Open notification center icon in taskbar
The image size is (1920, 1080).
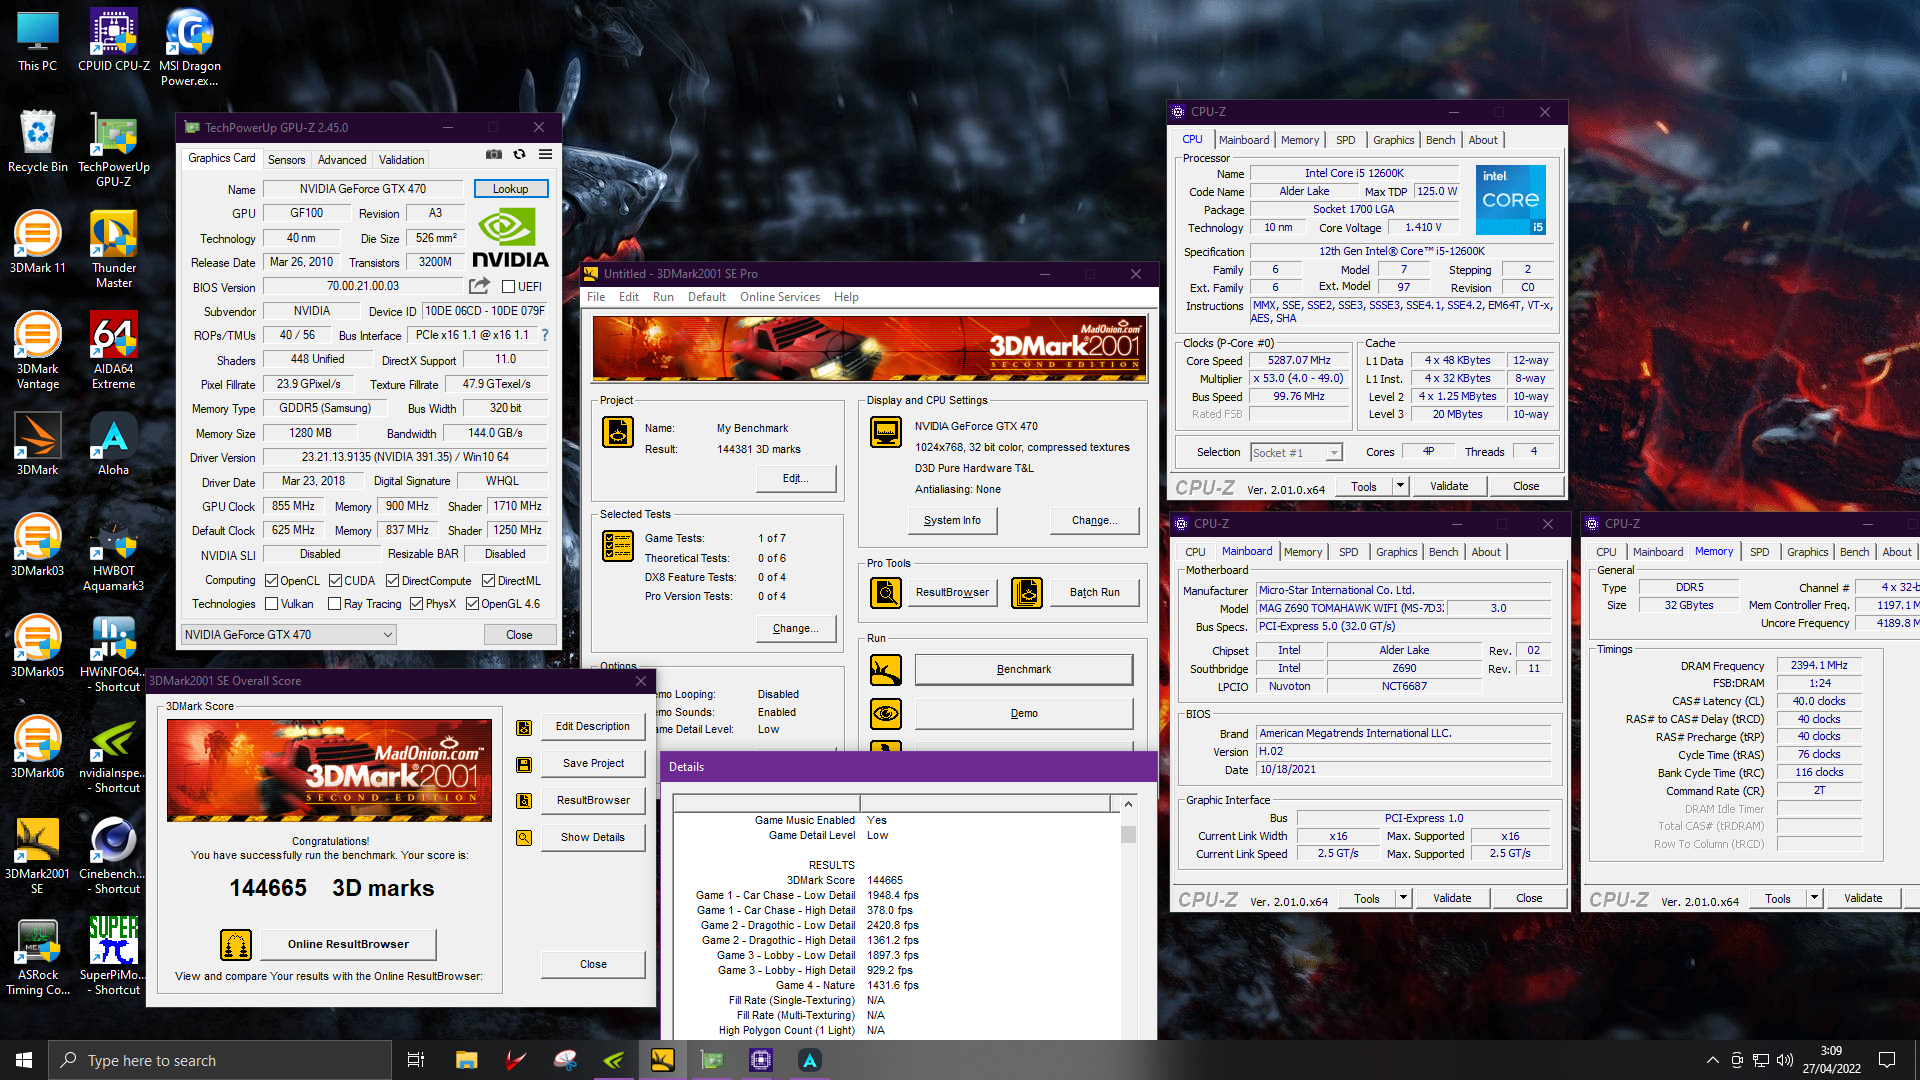pos(1887,1060)
